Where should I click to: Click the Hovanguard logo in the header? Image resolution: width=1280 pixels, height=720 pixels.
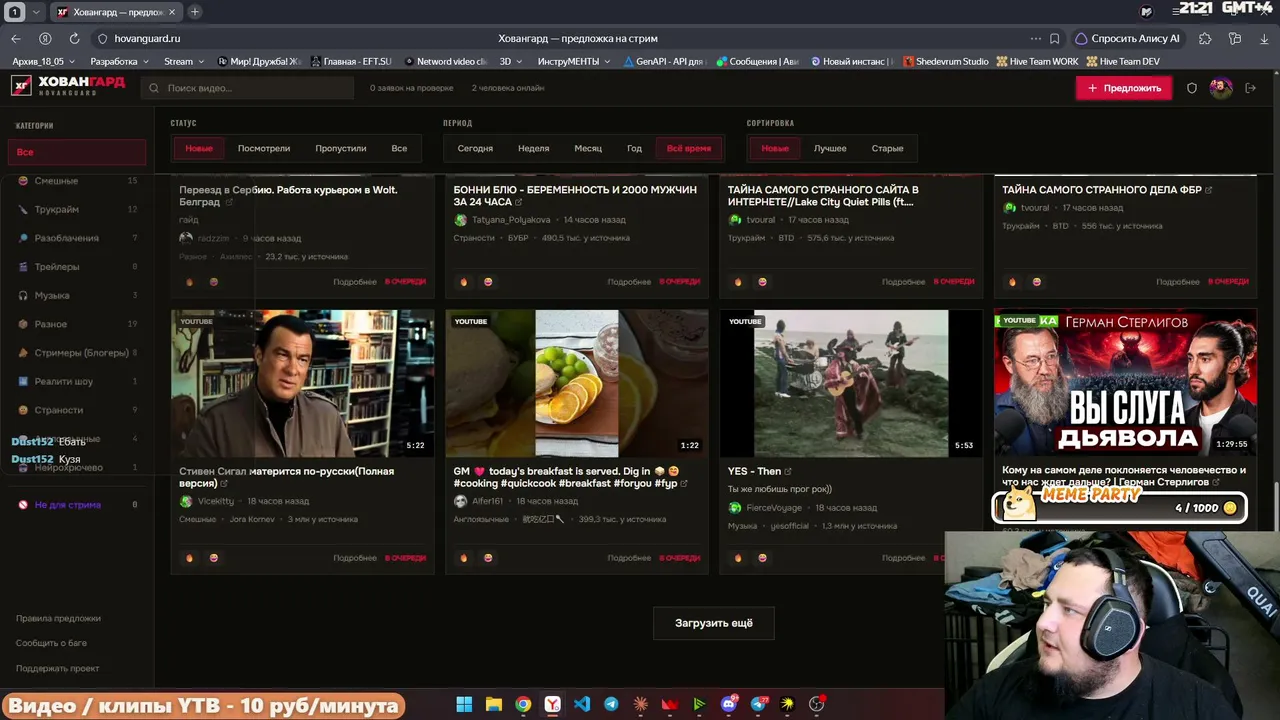(x=68, y=86)
